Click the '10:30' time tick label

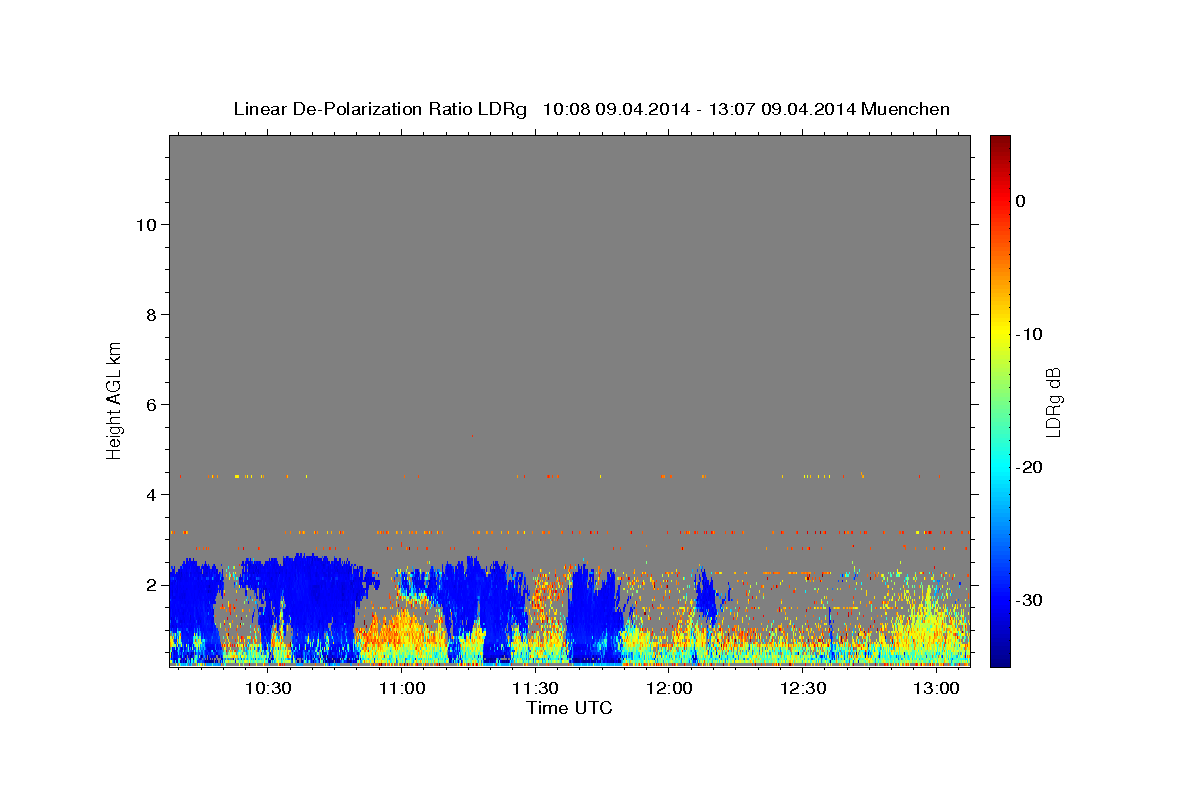click(x=268, y=688)
